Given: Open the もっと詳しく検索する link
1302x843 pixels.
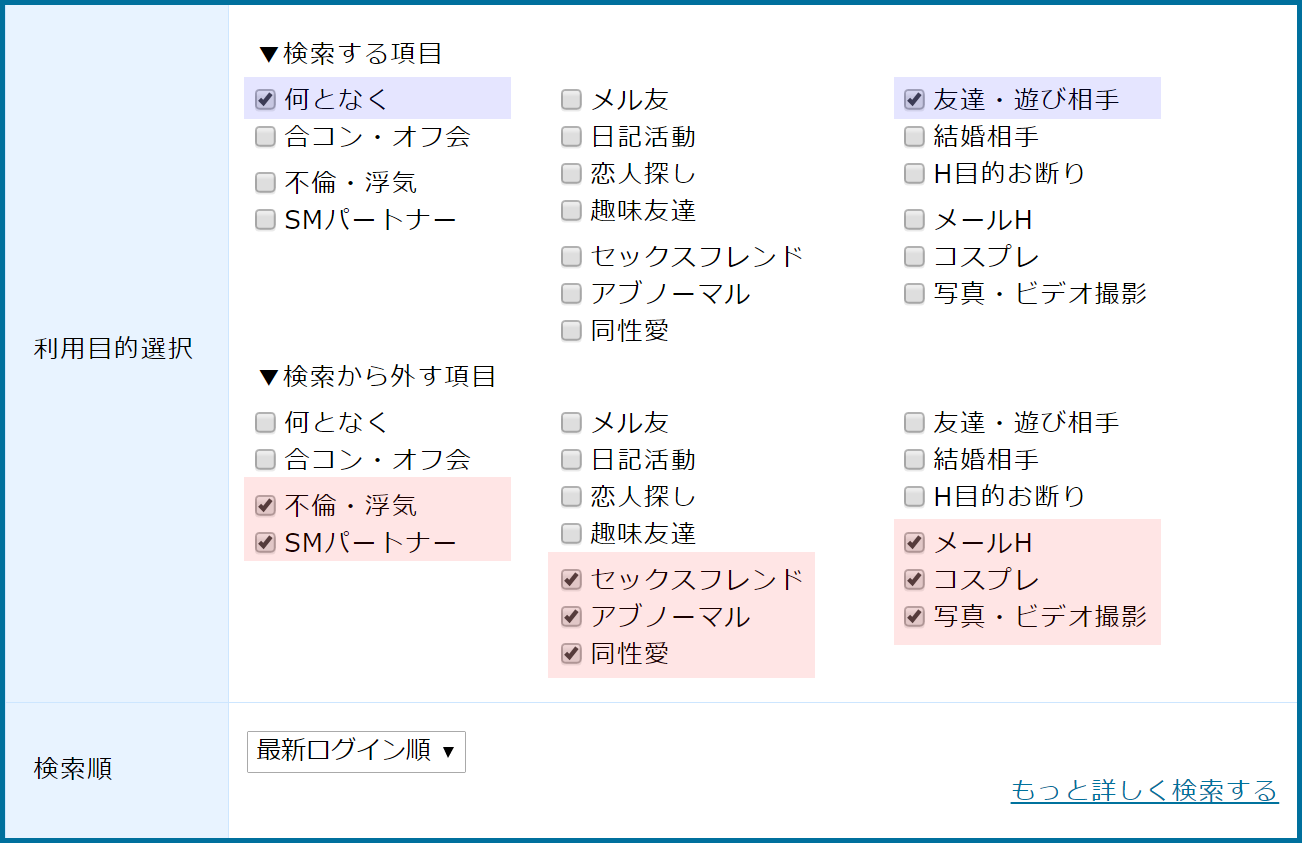Looking at the screenshot, I should [x=1144, y=790].
